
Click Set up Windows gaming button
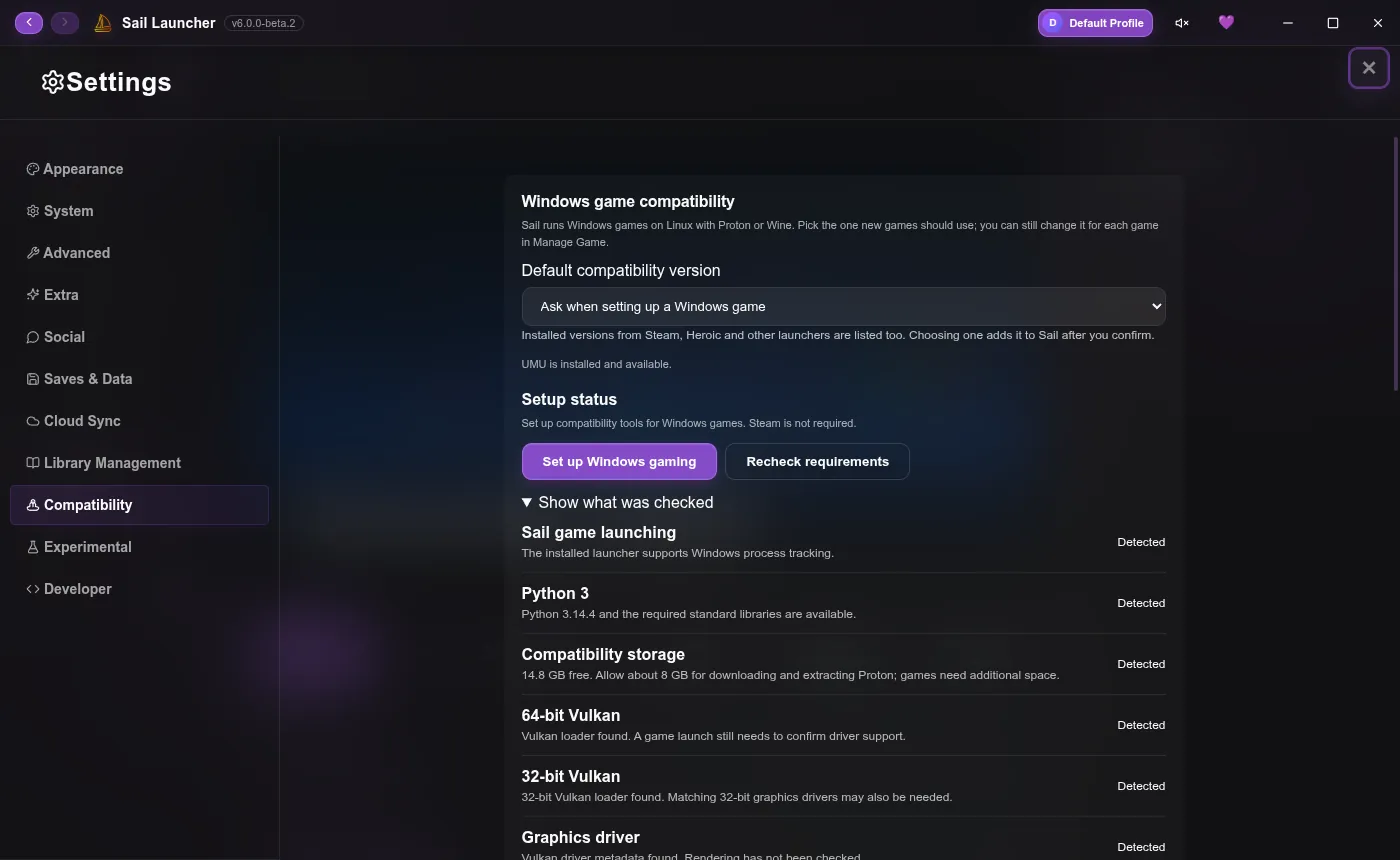(619, 461)
